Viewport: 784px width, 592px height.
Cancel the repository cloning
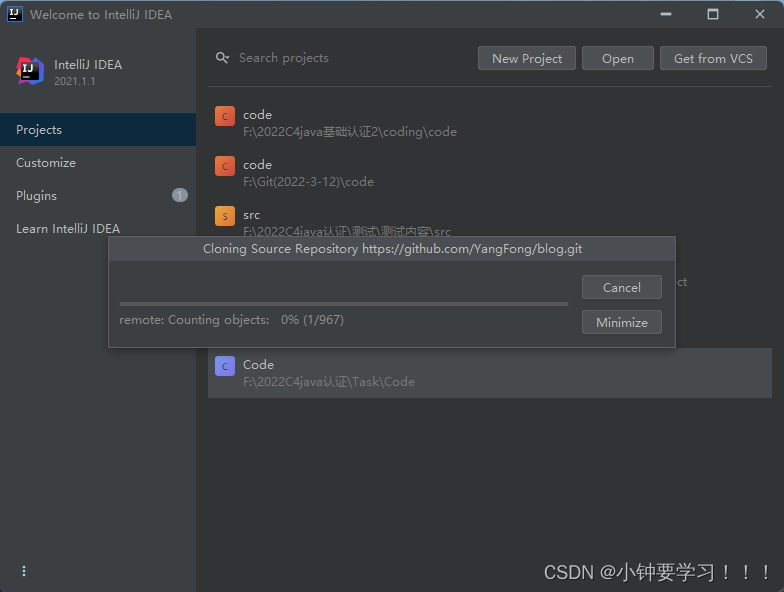pos(622,288)
